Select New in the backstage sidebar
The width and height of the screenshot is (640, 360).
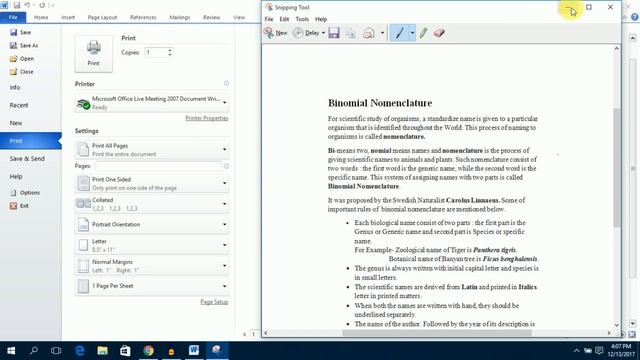(x=16, y=123)
